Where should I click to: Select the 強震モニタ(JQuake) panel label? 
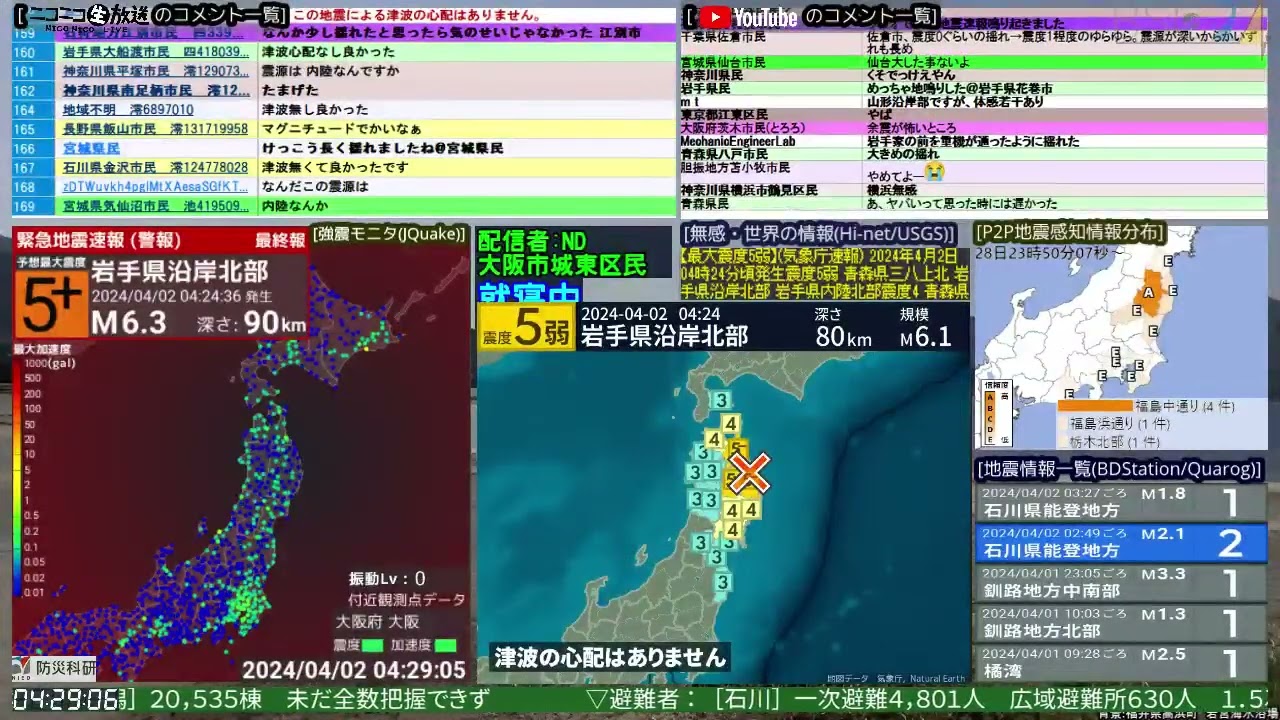point(390,234)
